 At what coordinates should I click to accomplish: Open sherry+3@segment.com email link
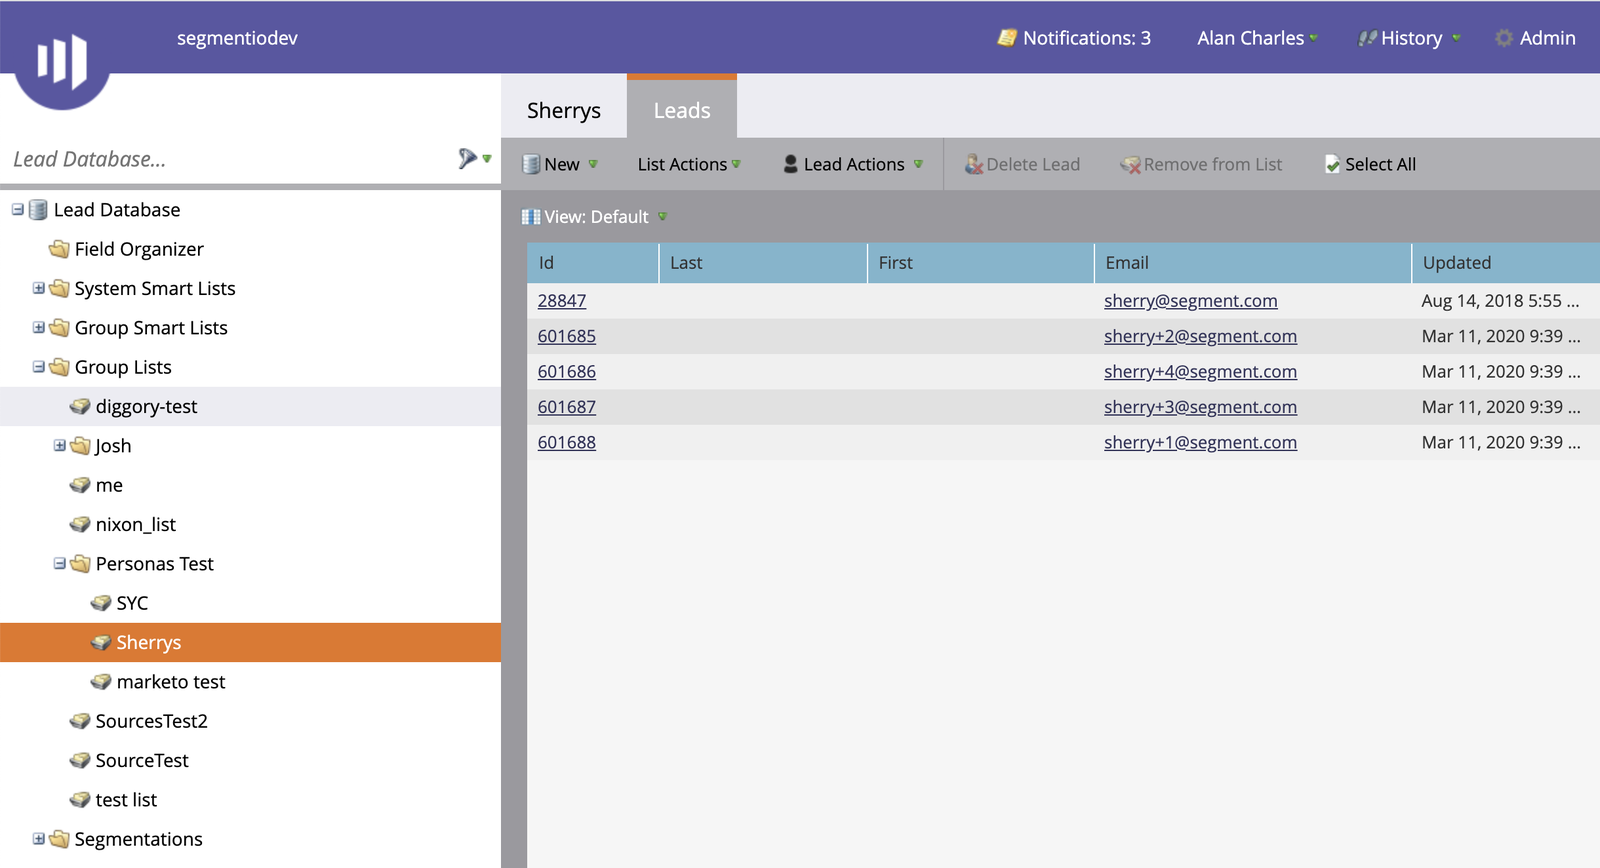(1200, 407)
